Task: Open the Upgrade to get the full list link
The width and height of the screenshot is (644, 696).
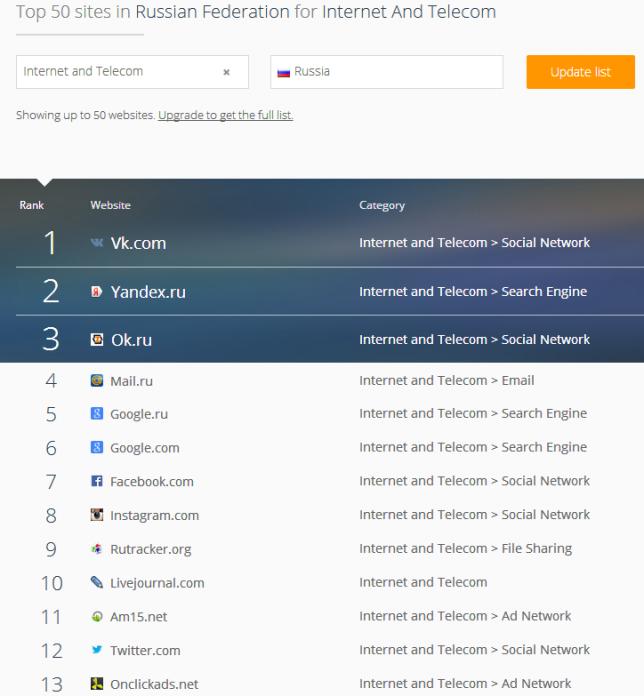Action: click(225, 115)
